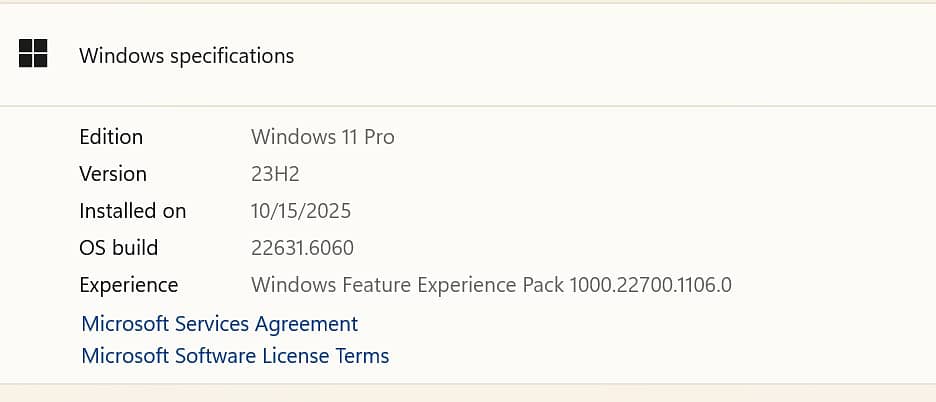Select the Installed on label
936x402 pixels.
[x=133, y=211]
